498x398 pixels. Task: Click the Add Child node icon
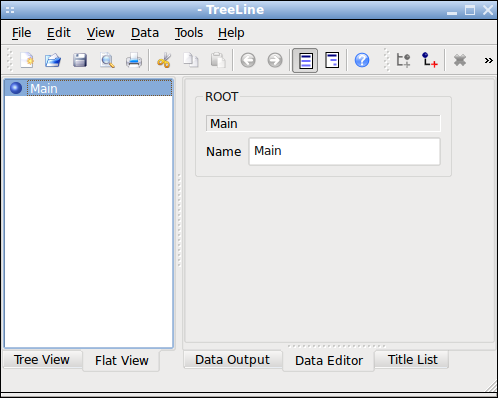pyautogui.click(x=429, y=60)
